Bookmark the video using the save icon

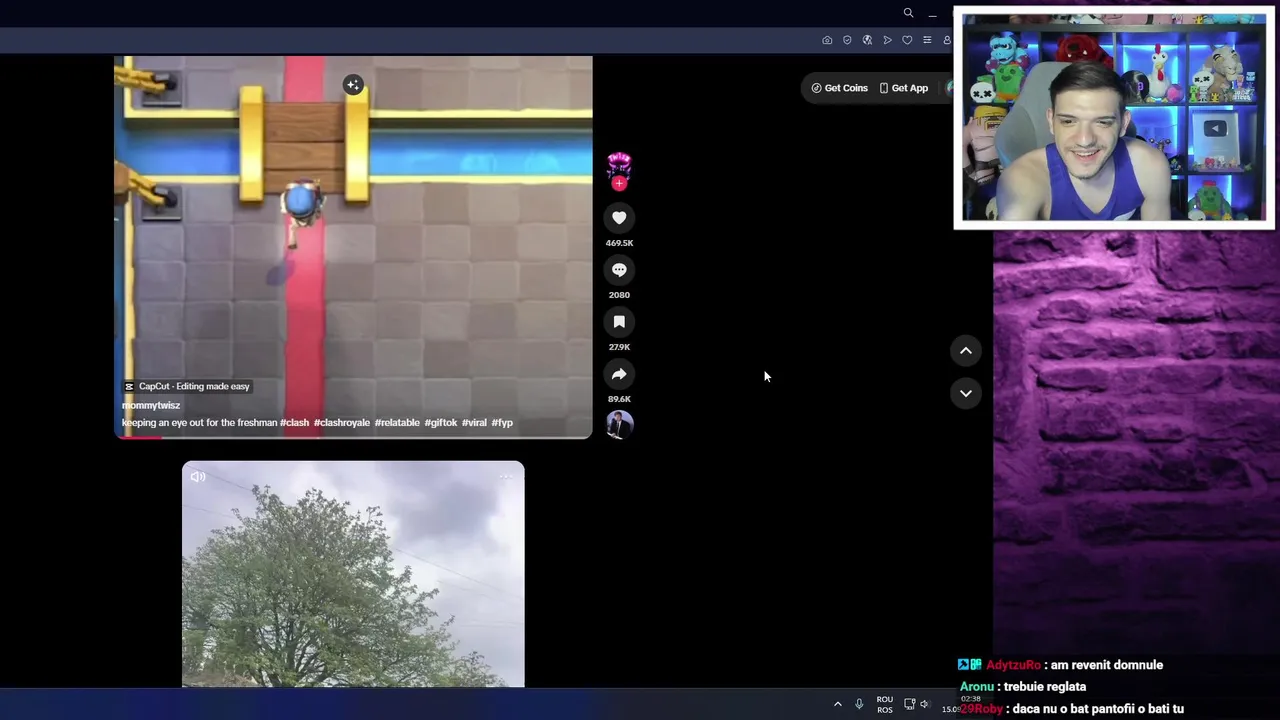(619, 322)
